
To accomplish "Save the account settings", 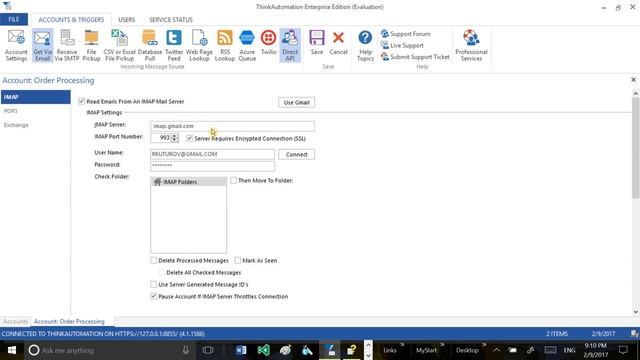I will pyautogui.click(x=317, y=42).
